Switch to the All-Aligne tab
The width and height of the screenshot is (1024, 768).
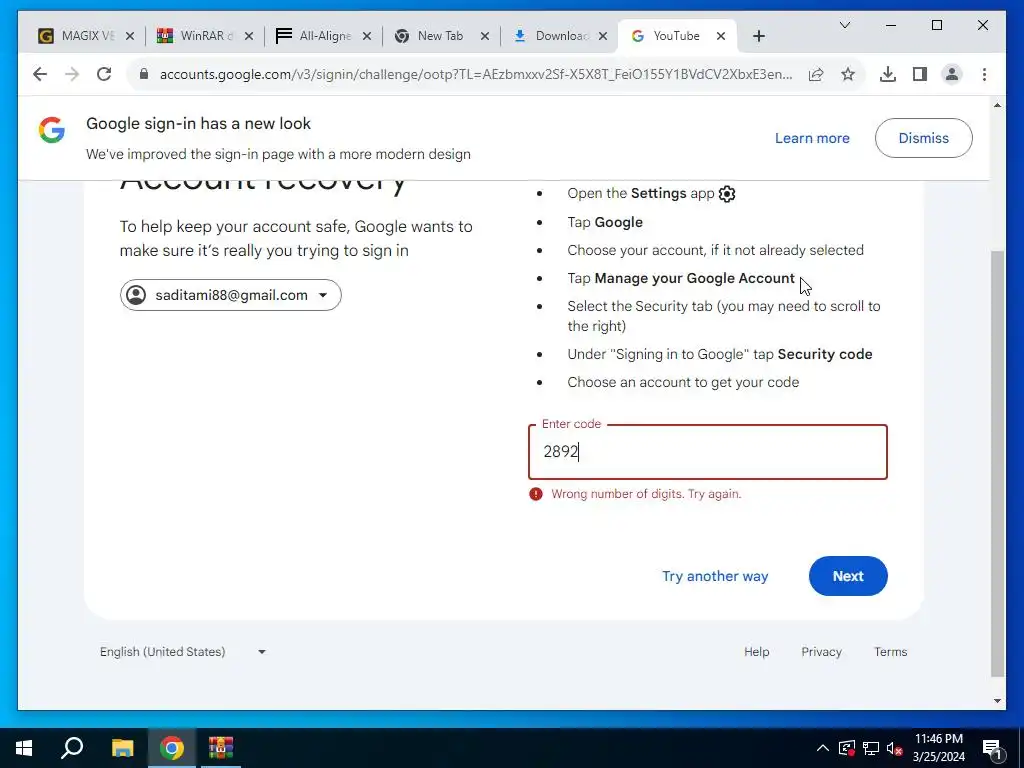tap(323, 36)
